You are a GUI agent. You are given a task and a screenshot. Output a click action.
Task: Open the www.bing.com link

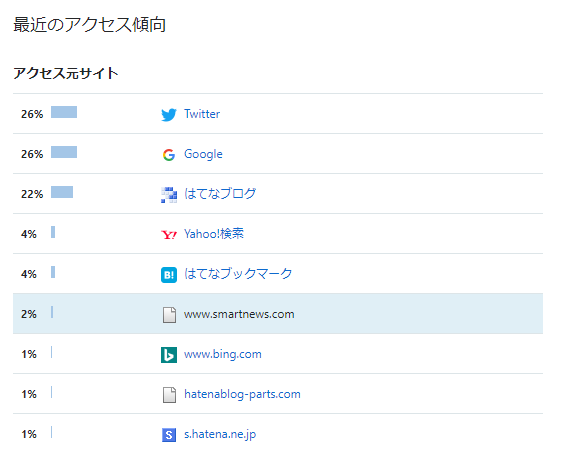click(x=223, y=354)
